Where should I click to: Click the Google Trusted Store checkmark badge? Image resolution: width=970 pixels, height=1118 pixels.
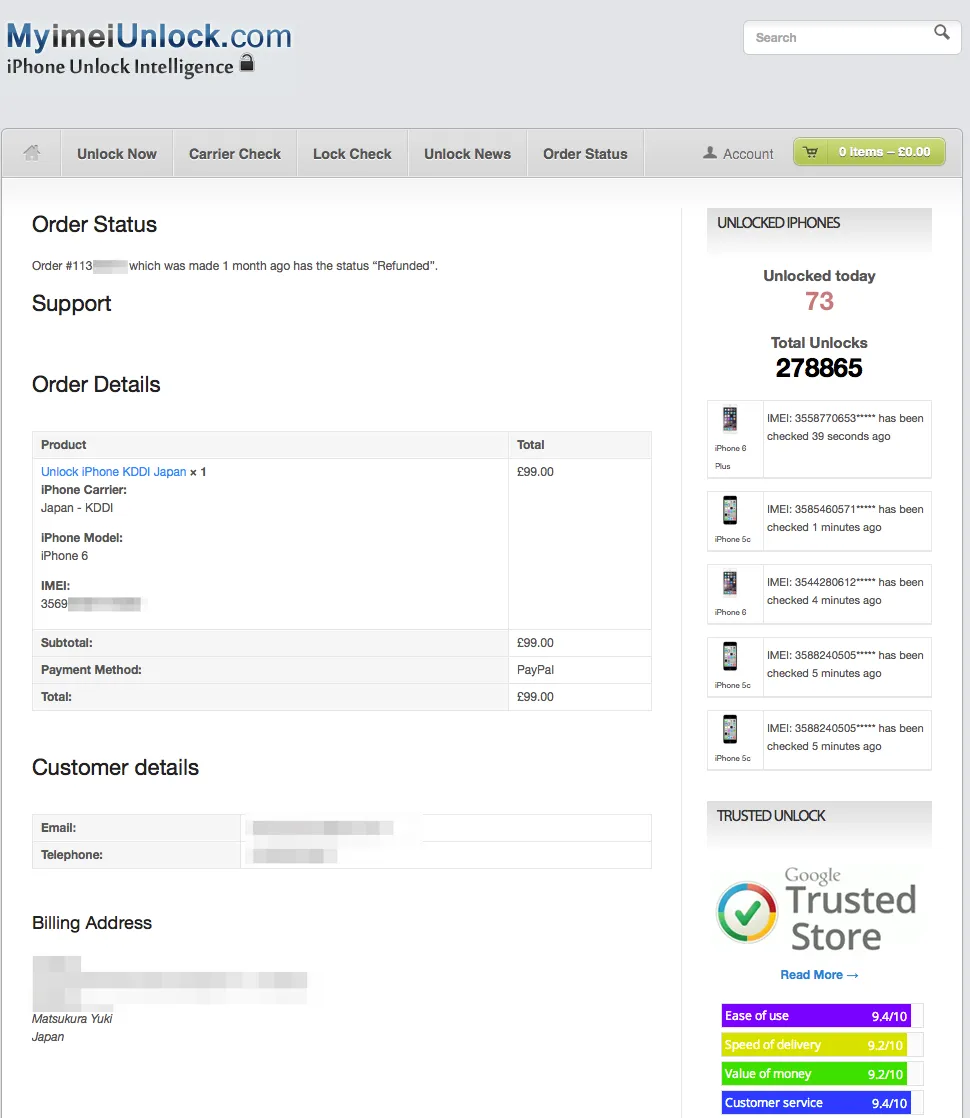click(x=746, y=912)
